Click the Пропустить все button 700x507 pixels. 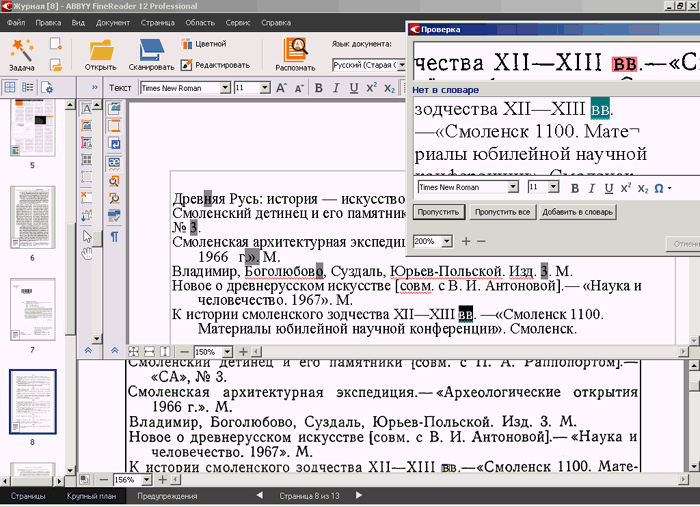point(501,212)
